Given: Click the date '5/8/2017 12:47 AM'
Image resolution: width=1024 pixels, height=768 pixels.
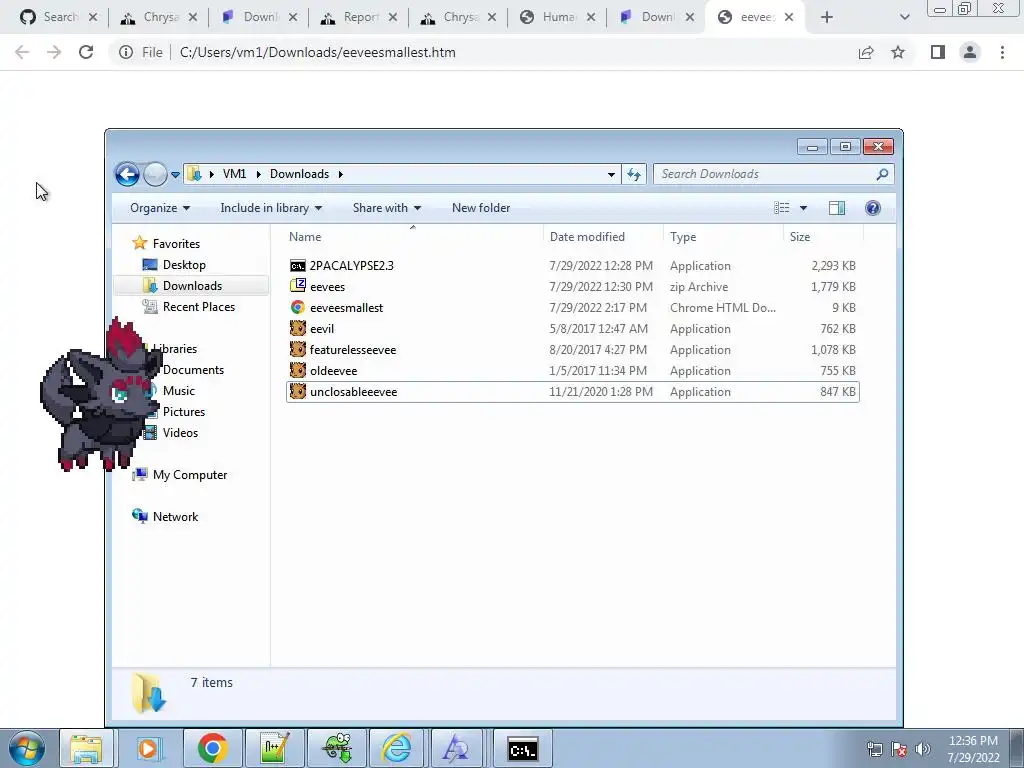Looking at the screenshot, I should [x=598, y=328].
